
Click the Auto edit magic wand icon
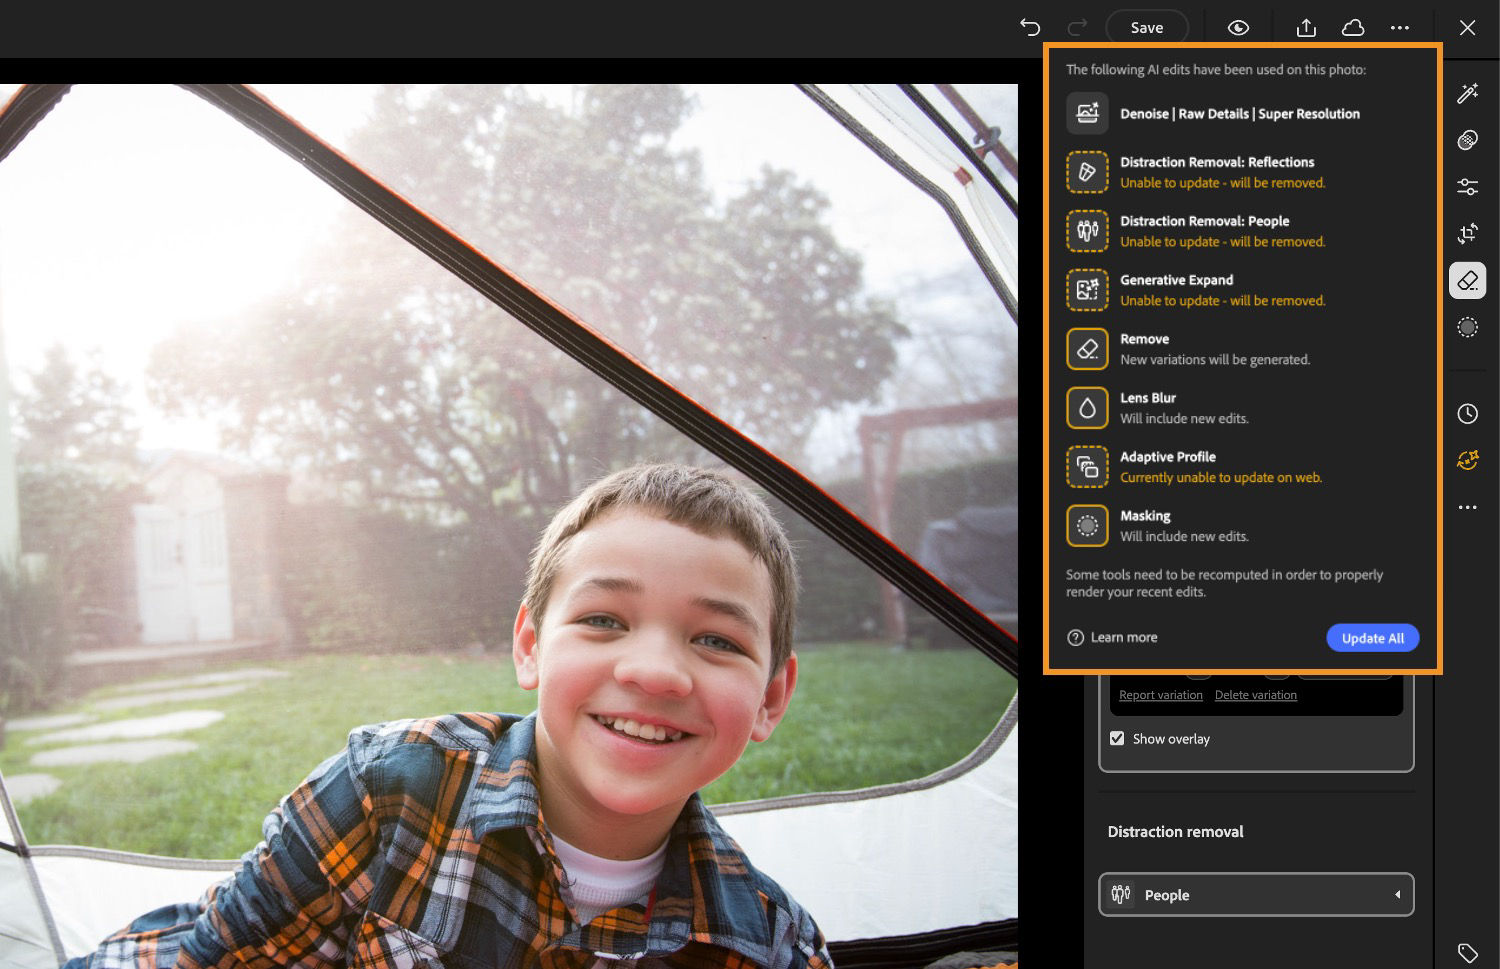click(1467, 93)
